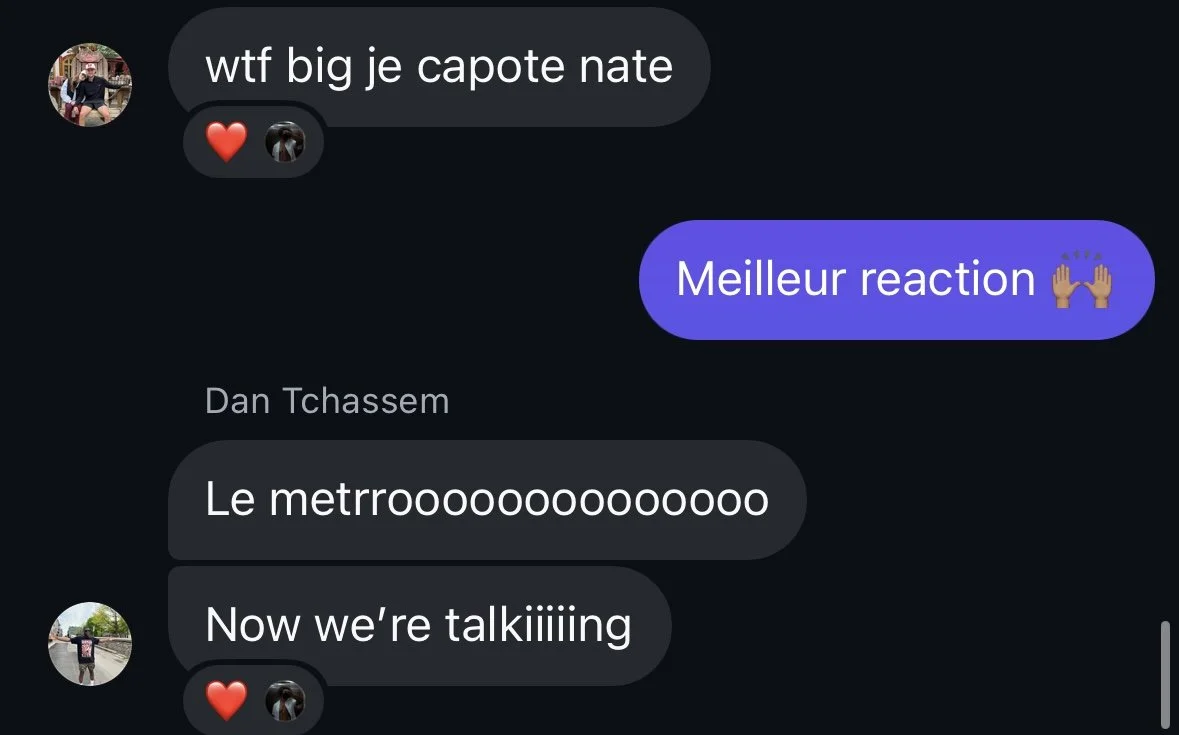The image size is (1179, 735).
Task: Select the 'Le metrrooooo' message bubble
Action: (487, 500)
